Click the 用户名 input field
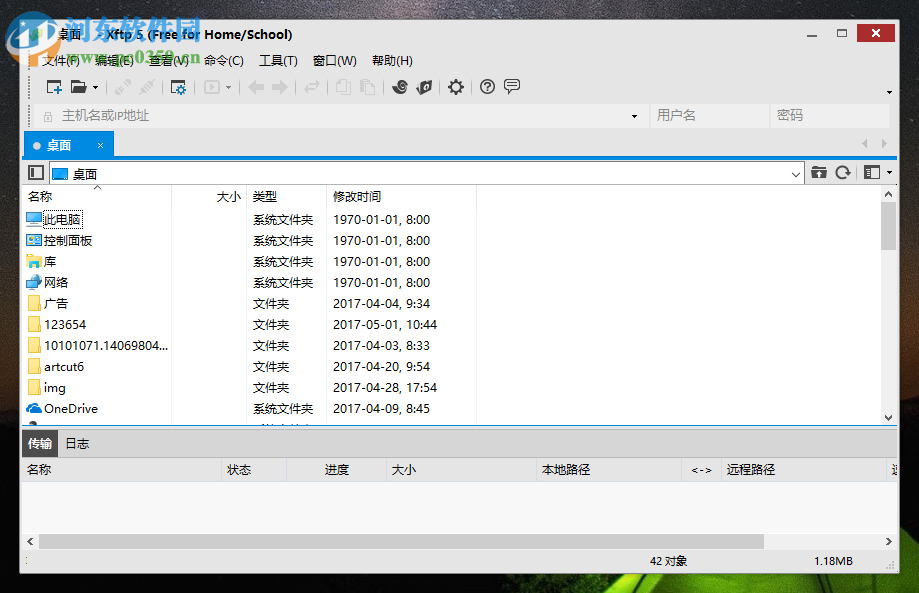 tap(710, 116)
